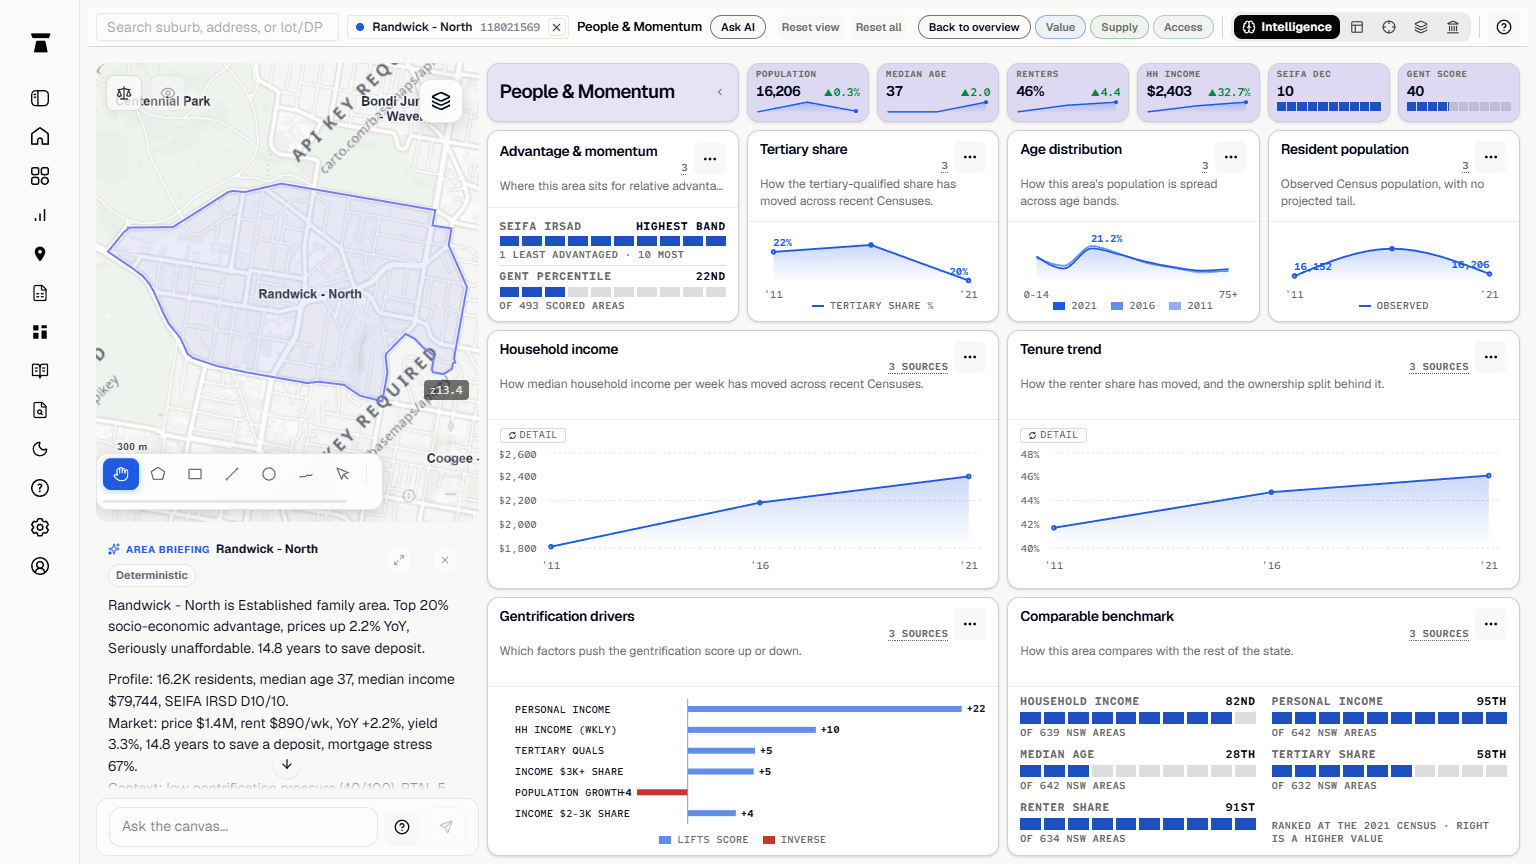The width and height of the screenshot is (1536, 864).
Task: Toggle the sidebar panel icon
Action: point(40,98)
